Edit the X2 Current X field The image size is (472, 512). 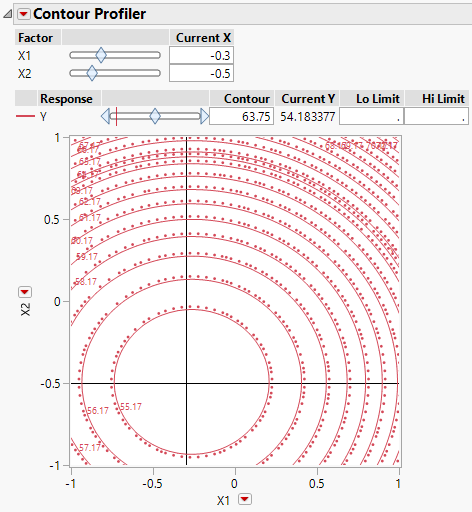pos(201,73)
